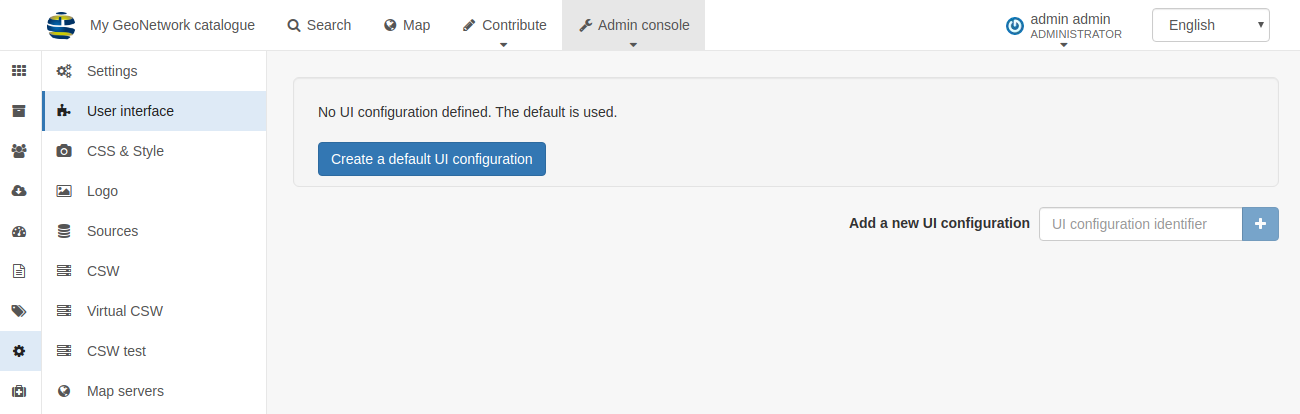Open the document reports sidebar icon
This screenshot has height=414, width=1300.
pos(19,271)
